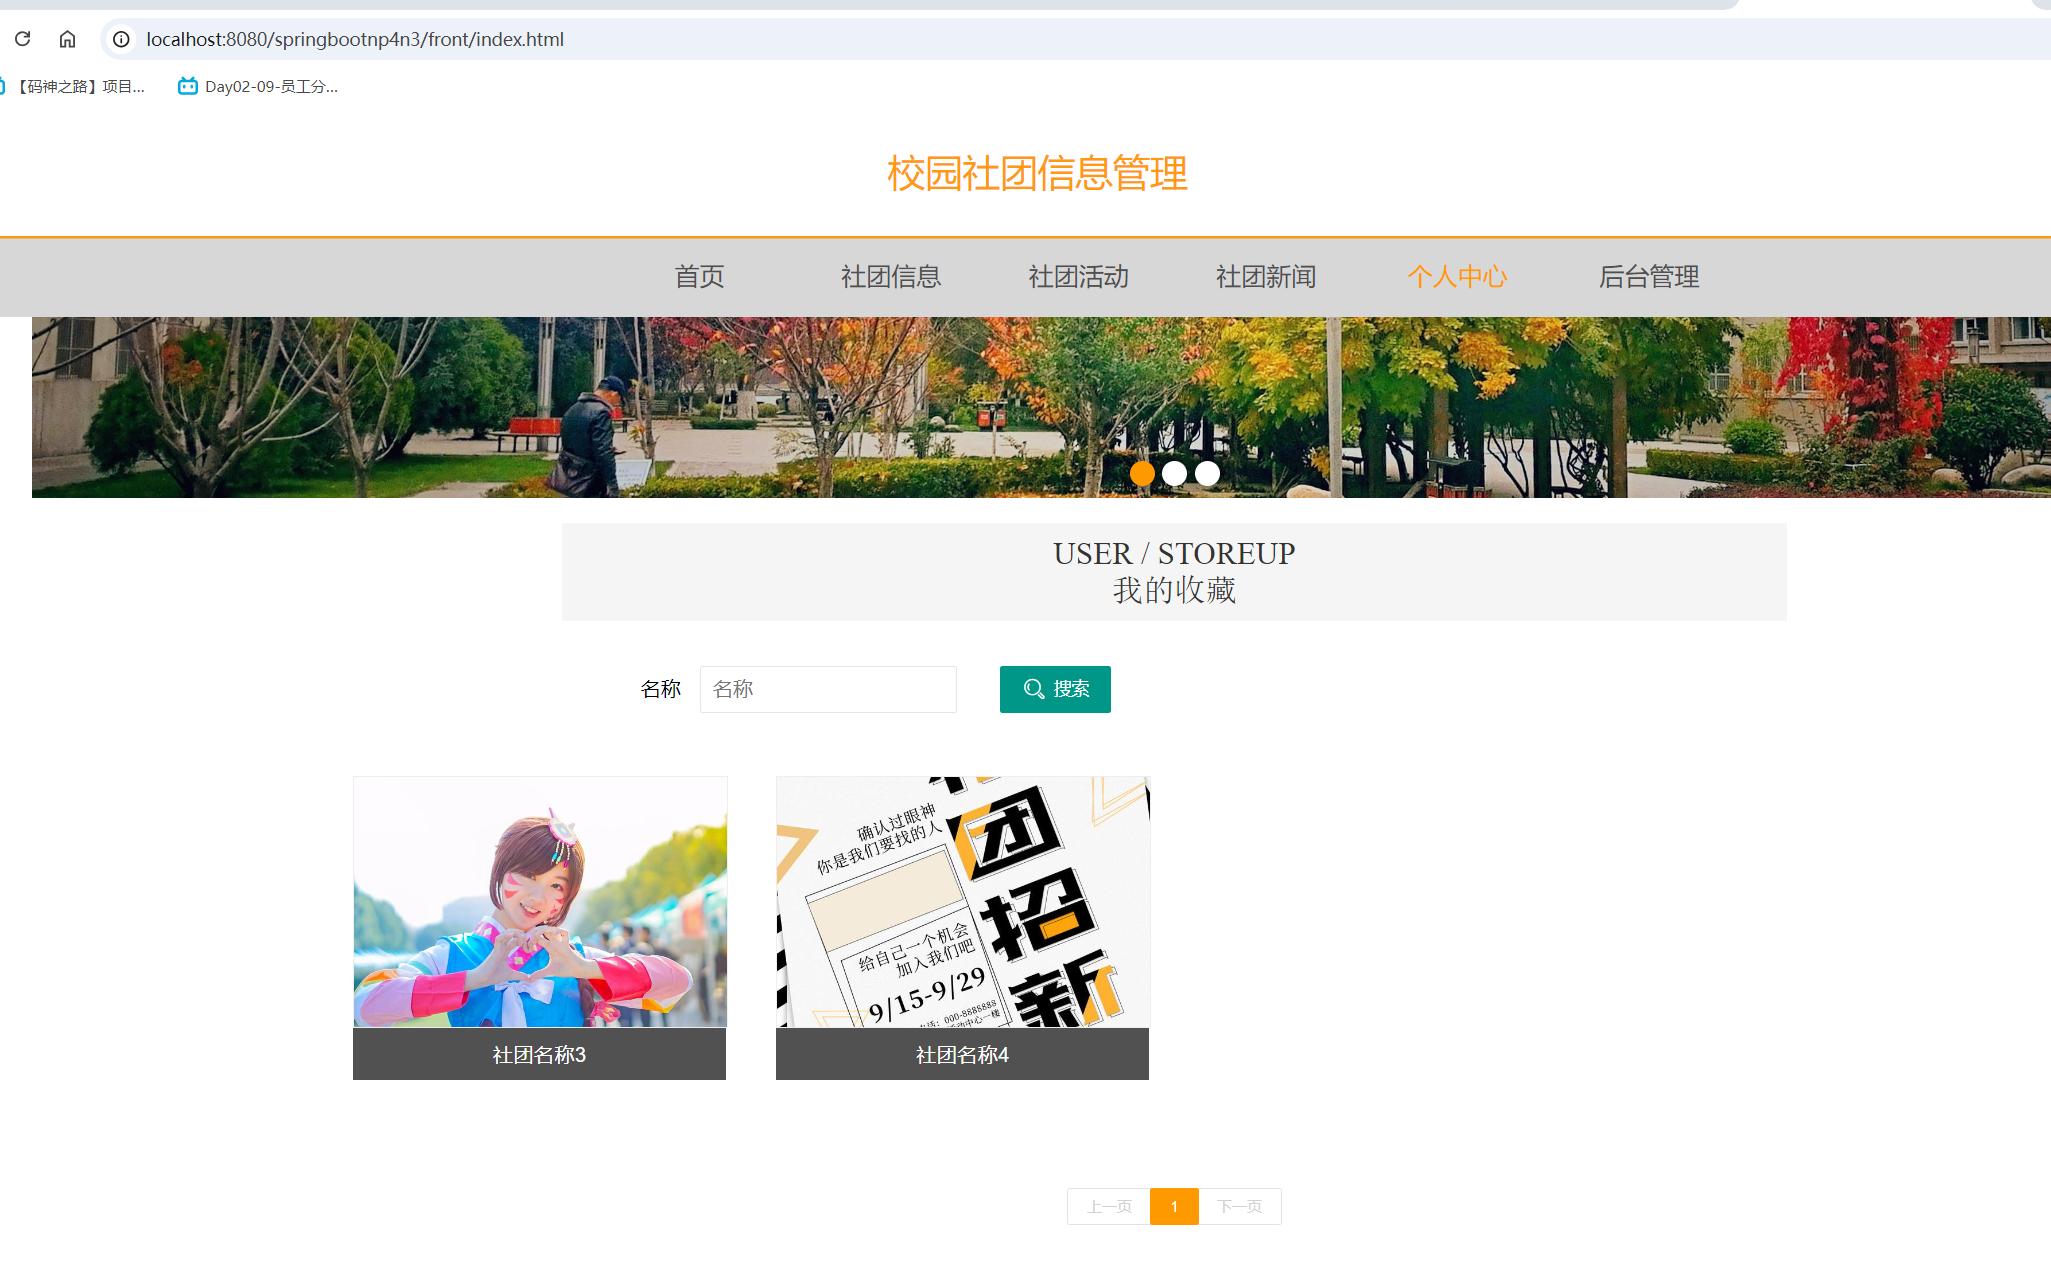Open the site info icon in address bar
This screenshot has width=2051, height=1263.
click(120, 39)
